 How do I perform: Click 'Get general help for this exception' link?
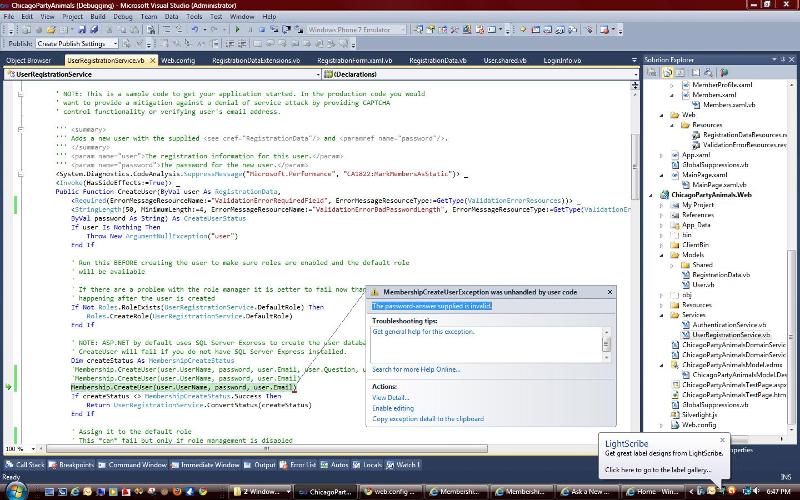423,332
